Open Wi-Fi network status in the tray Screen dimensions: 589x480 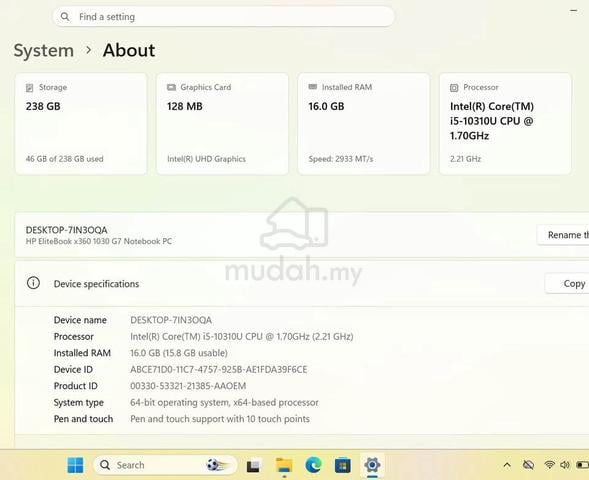pyautogui.click(x=550, y=465)
